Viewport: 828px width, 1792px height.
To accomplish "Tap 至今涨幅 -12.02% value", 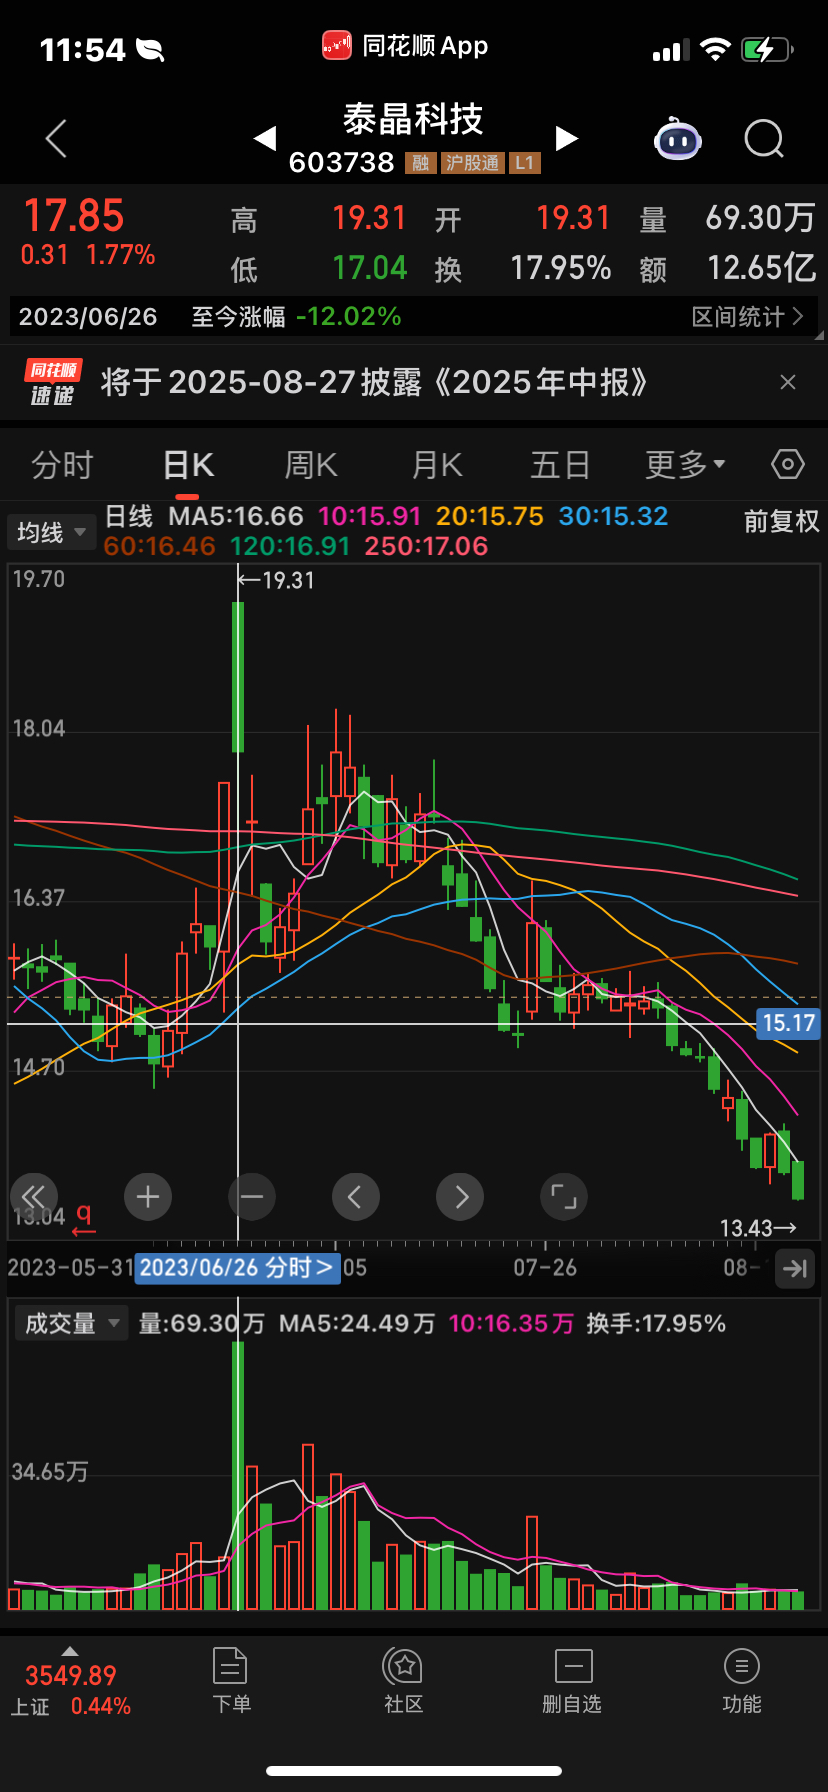I will [x=348, y=317].
